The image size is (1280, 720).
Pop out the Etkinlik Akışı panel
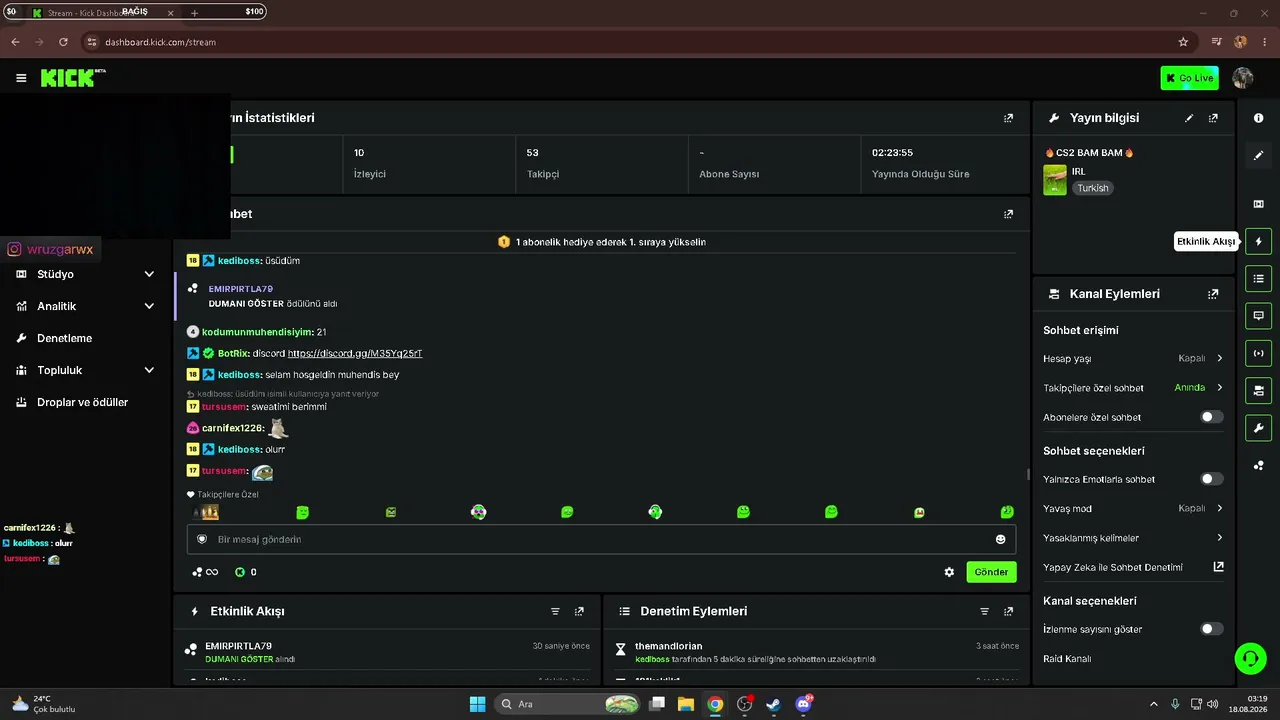click(x=579, y=611)
